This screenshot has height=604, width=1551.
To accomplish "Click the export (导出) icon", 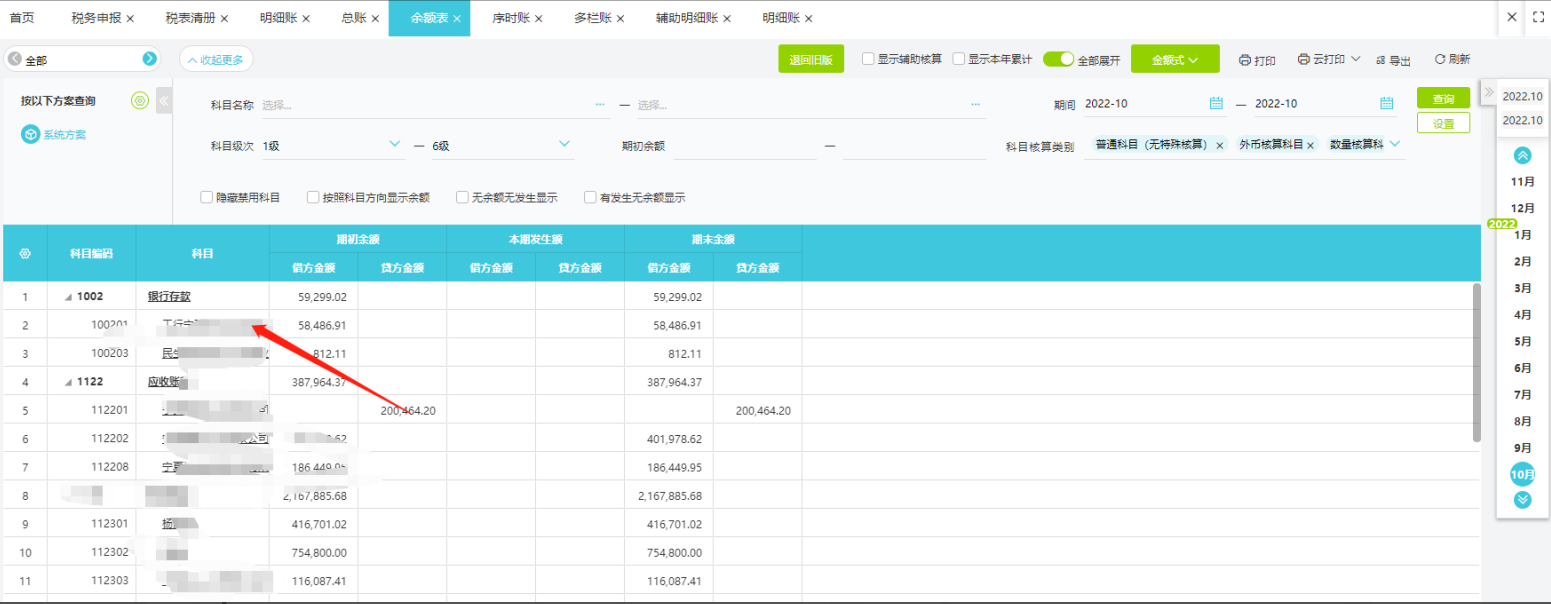I will [x=1381, y=61].
